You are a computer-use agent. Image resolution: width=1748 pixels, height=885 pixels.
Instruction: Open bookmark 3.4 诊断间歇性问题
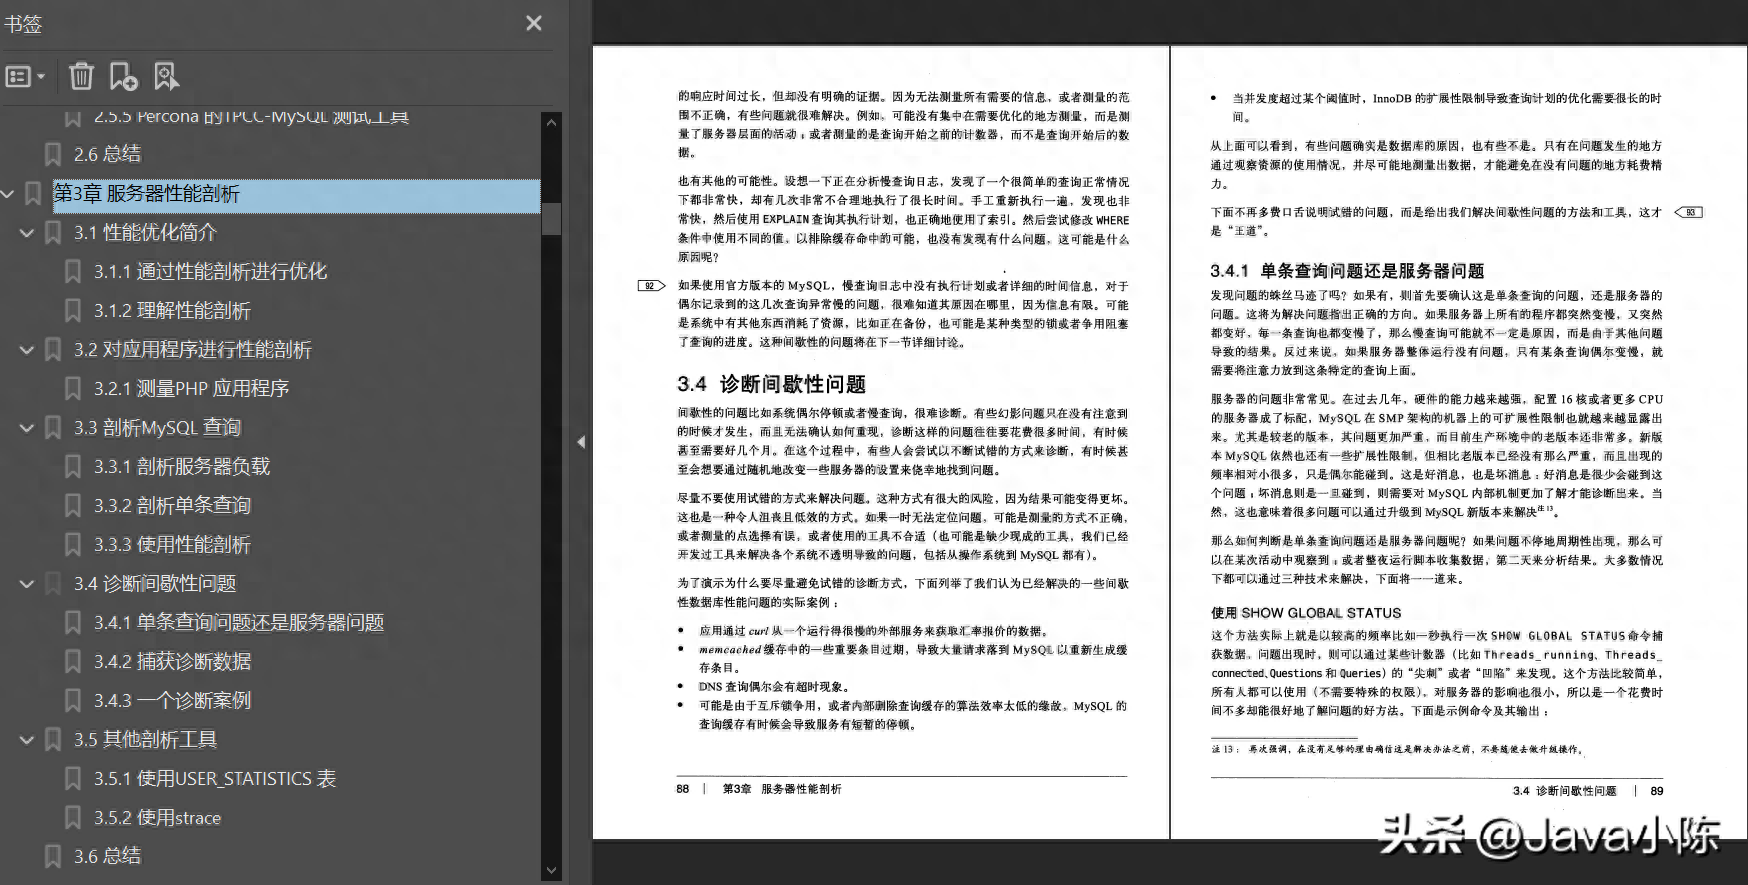[154, 583]
